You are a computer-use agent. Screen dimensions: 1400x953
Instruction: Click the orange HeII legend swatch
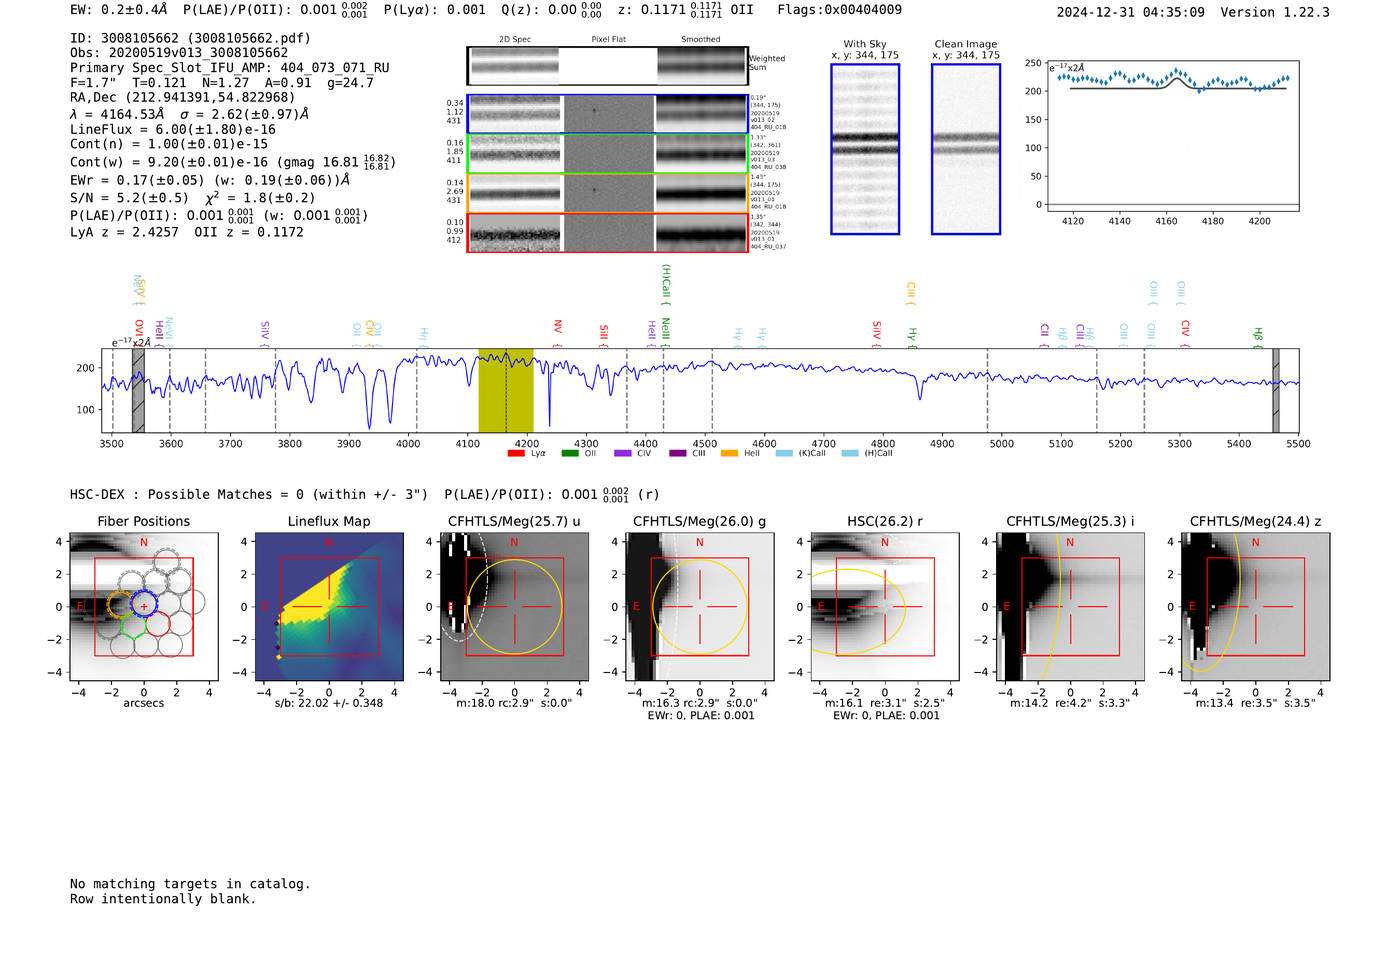pyautogui.click(x=730, y=454)
